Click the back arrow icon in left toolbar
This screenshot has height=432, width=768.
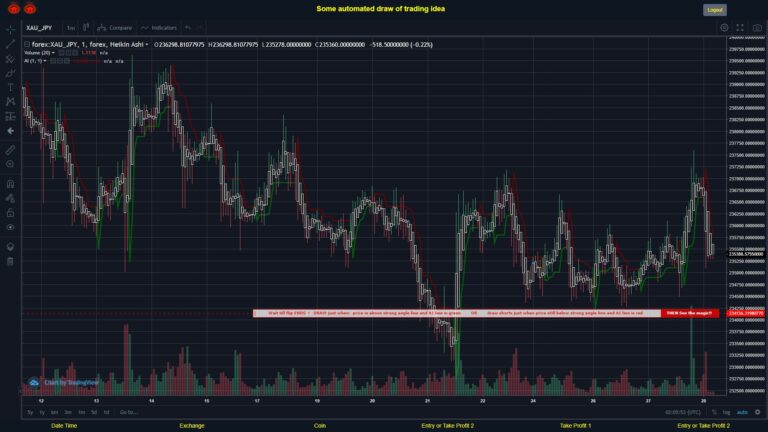10,131
